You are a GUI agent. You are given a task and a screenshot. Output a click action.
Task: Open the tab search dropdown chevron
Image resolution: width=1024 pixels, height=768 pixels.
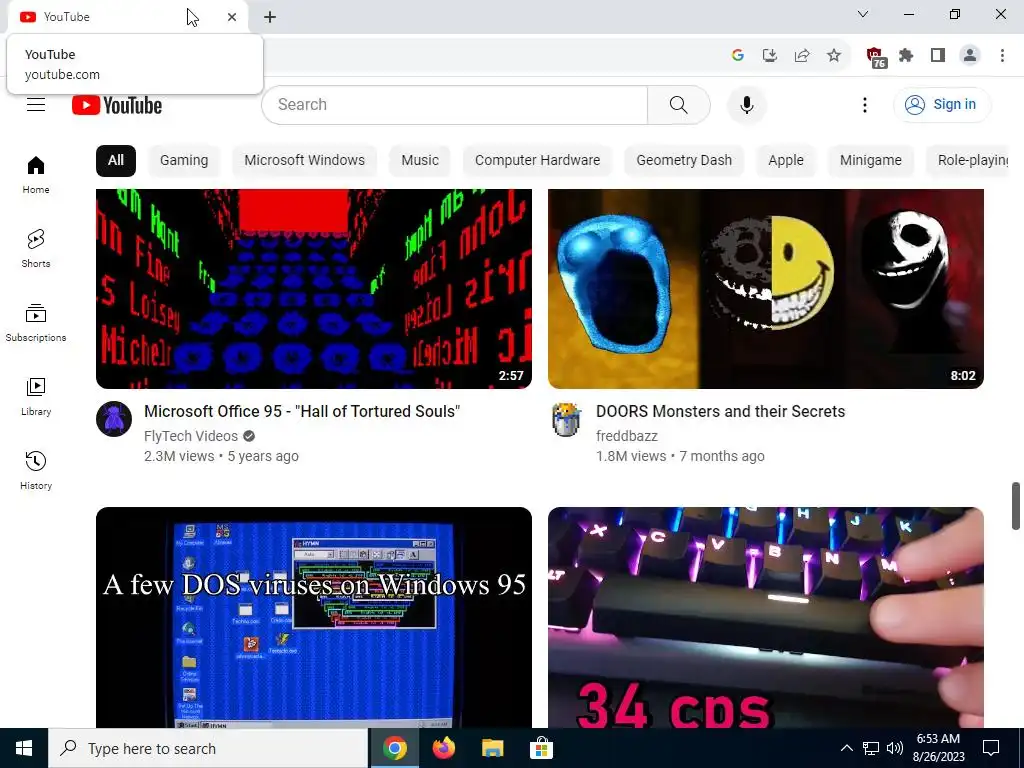pyautogui.click(x=863, y=14)
